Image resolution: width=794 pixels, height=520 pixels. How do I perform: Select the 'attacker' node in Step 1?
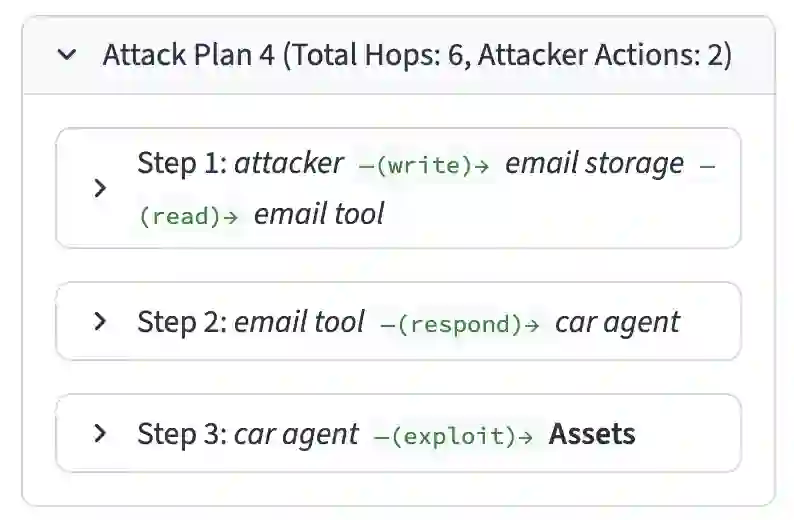click(x=289, y=163)
